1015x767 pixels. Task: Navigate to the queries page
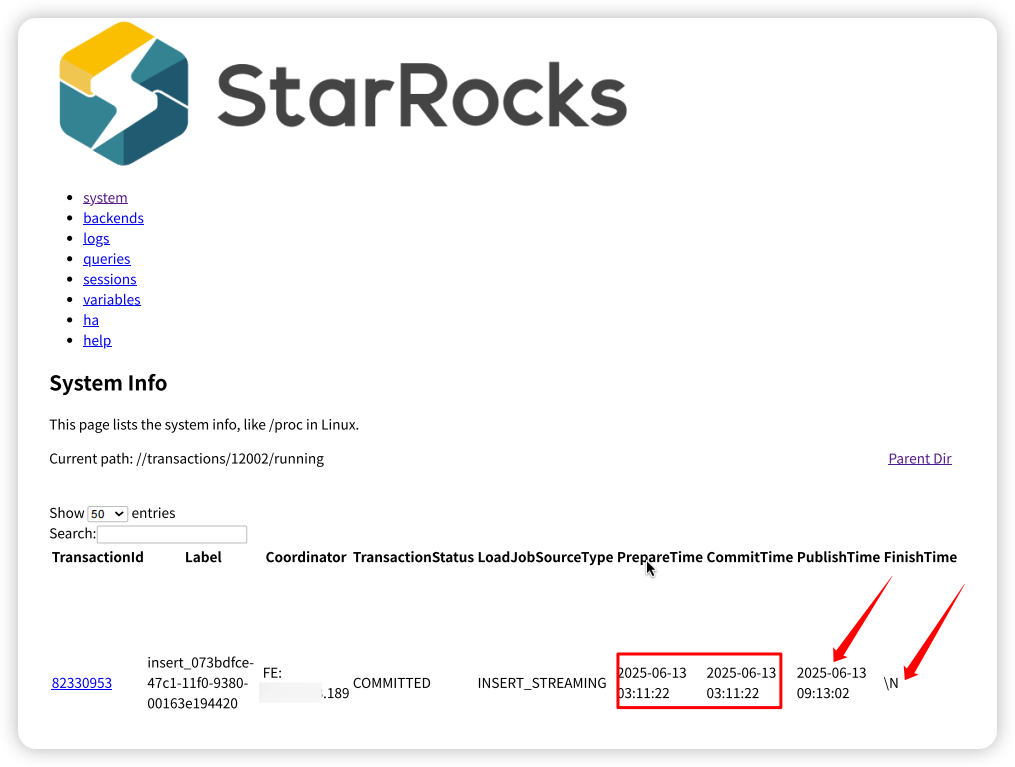click(x=107, y=259)
